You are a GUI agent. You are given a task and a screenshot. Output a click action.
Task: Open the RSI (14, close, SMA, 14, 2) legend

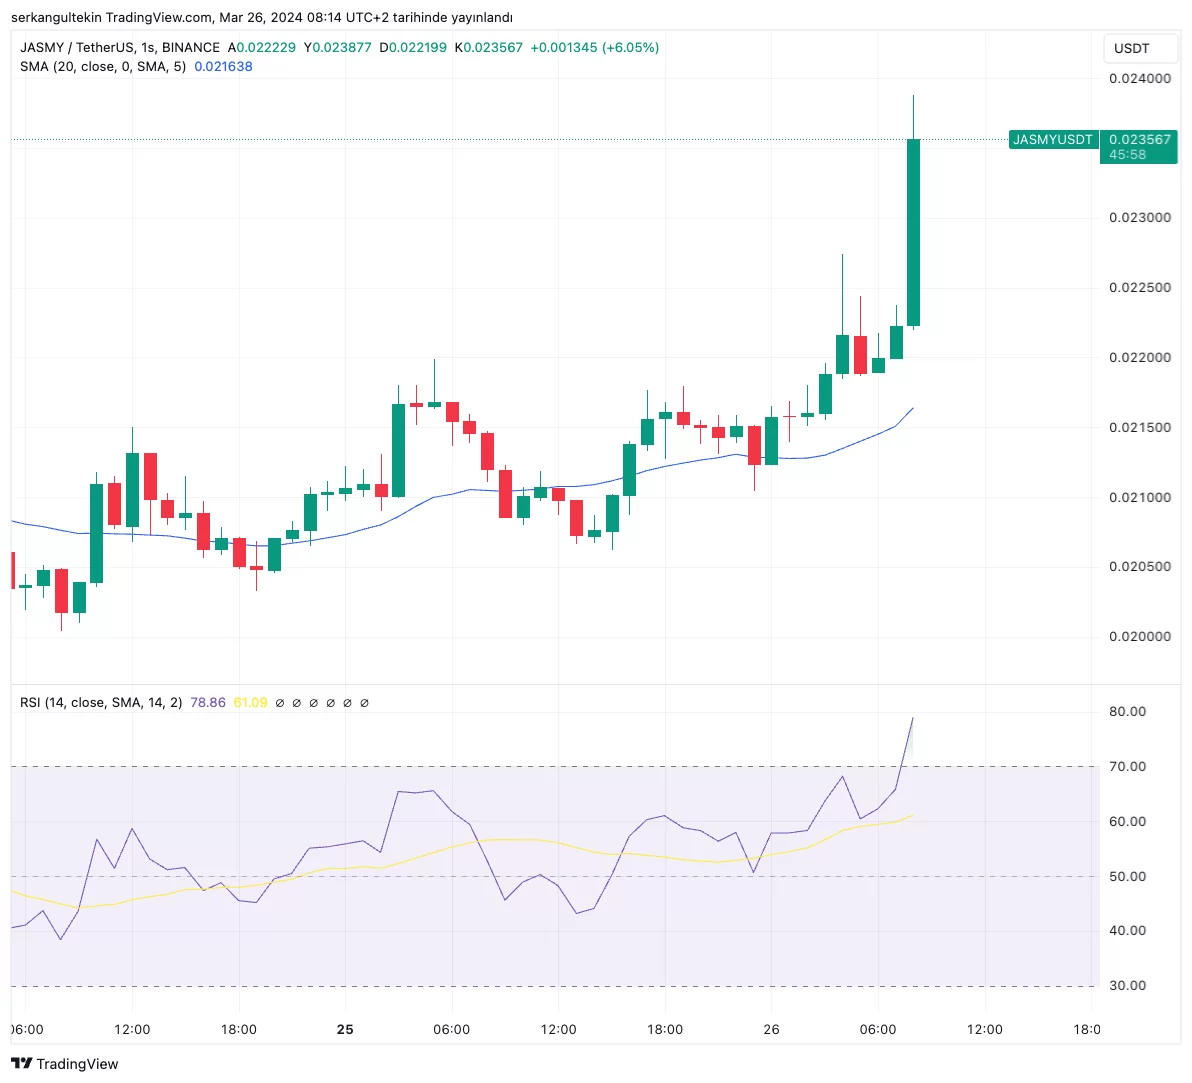pos(101,703)
